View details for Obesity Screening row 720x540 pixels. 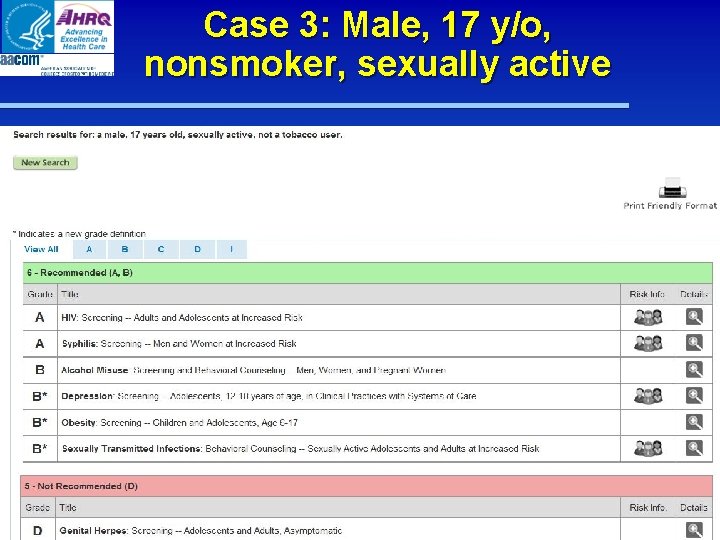click(694, 422)
